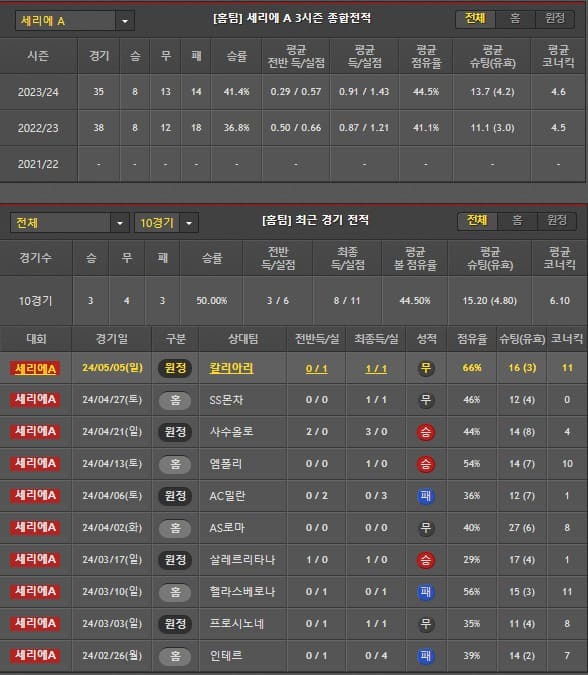Expand the arrow beside 세리에 A selector
Image resolution: width=588 pixels, height=675 pixels.
click(x=125, y=21)
